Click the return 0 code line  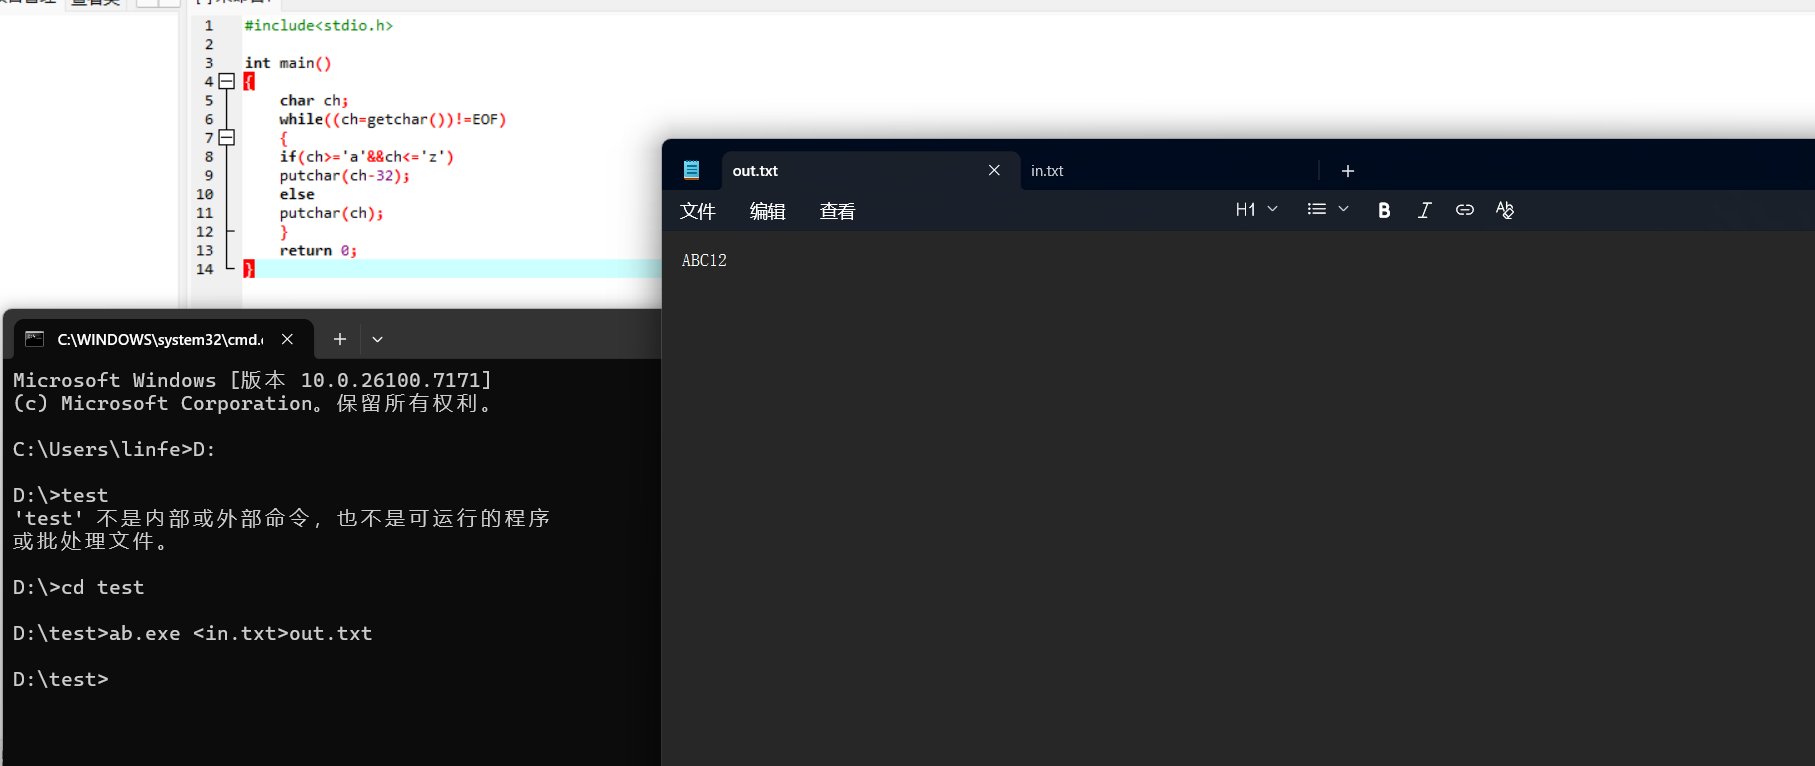click(x=318, y=250)
